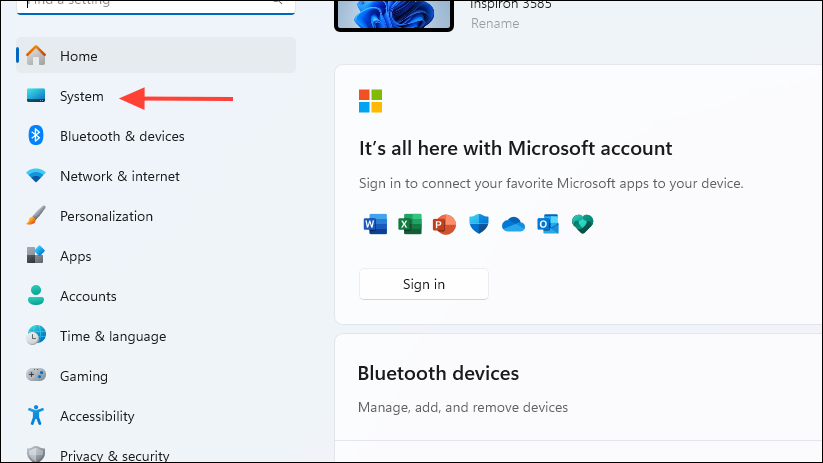Click the Bluetooth devices heading
The width and height of the screenshot is (823, 463).
click(438, 373)
